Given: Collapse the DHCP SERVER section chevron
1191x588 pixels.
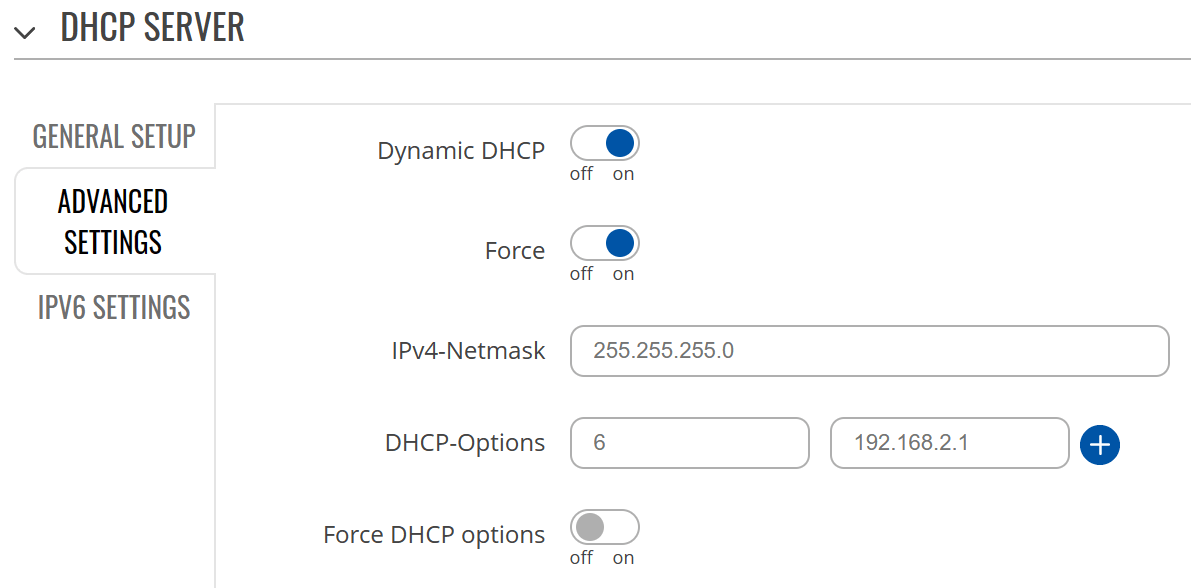Looking at the screenshot, I should [24, 30].
